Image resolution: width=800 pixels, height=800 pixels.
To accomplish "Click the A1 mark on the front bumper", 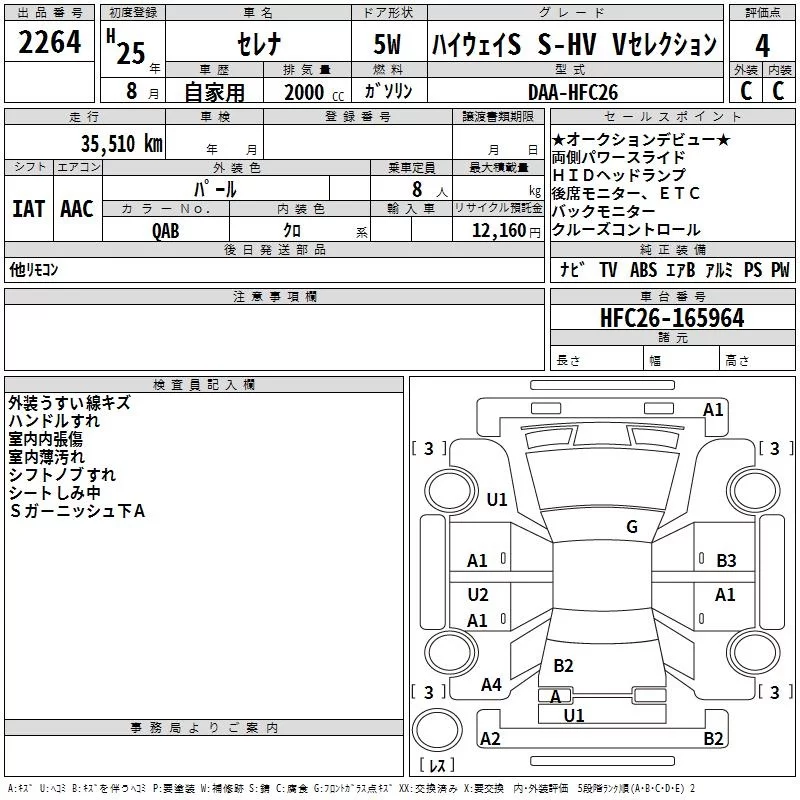I will click(713, 410).
